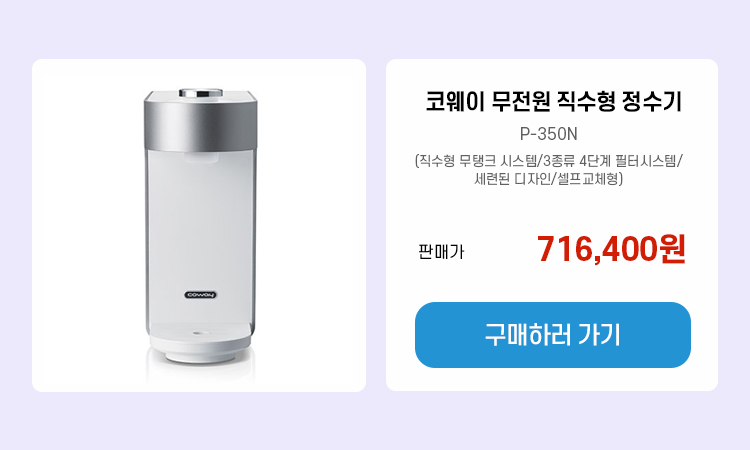Click the silver metallic top band of purifier
Image resolution: width=750 pixels, height=450 pixels.
pyautogui.click(x=200, y=123)
